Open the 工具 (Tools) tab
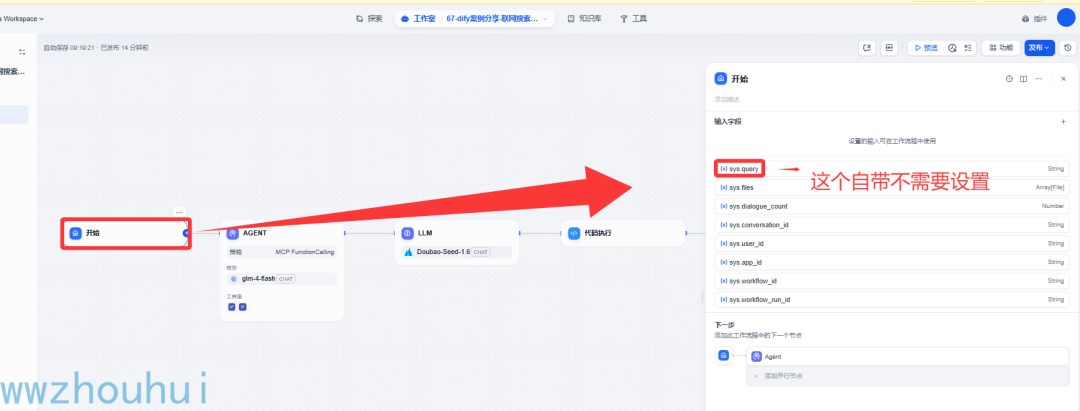This screenshot has width=1080, height=411. click(634, 19)
